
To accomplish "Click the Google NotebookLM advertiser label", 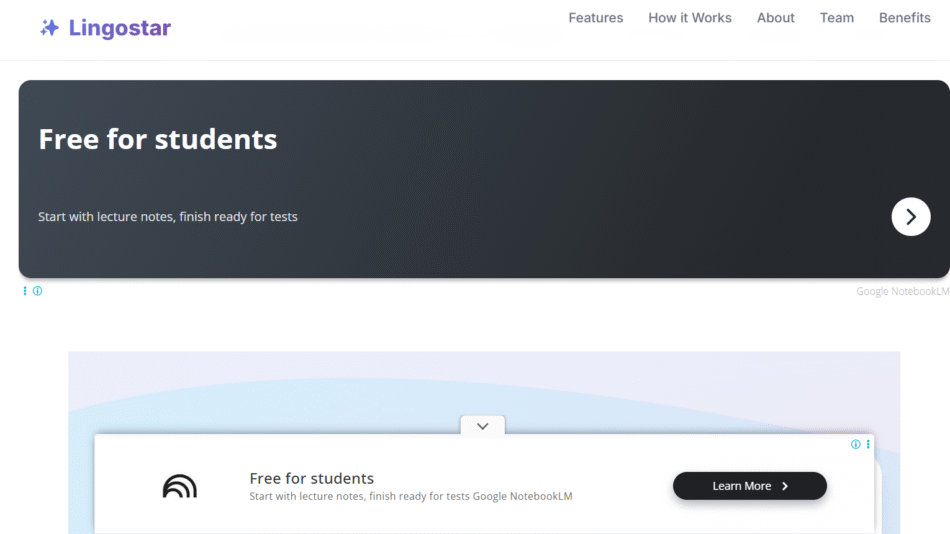I will 902,292.
